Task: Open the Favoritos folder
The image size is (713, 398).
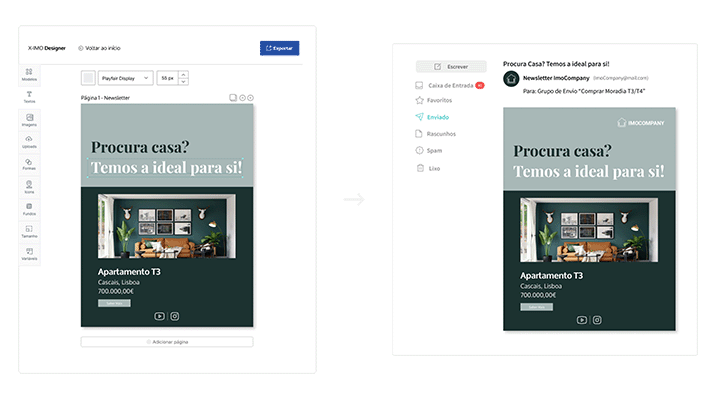Action: [x=434, y=100]
